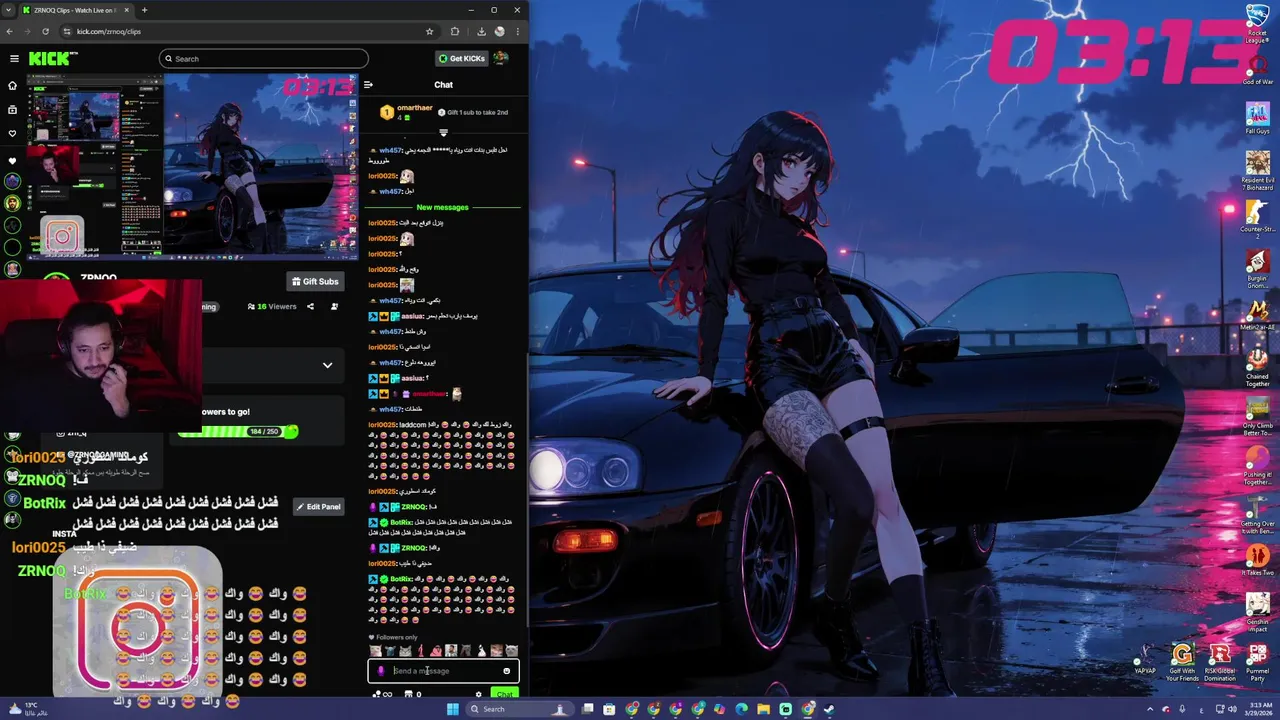This screenshot has width=1280, height=720.
Task: Open Browse icon below Home in sidebar
Action: 12,110
